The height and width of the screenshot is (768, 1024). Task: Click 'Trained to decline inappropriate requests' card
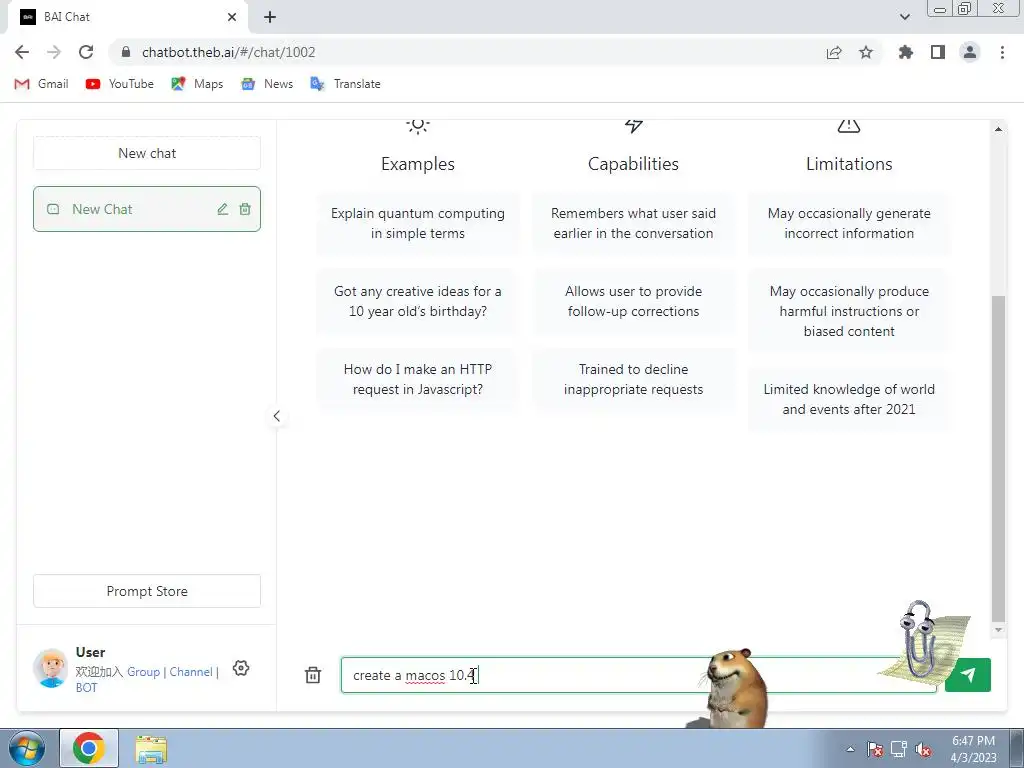click(633, 379)
